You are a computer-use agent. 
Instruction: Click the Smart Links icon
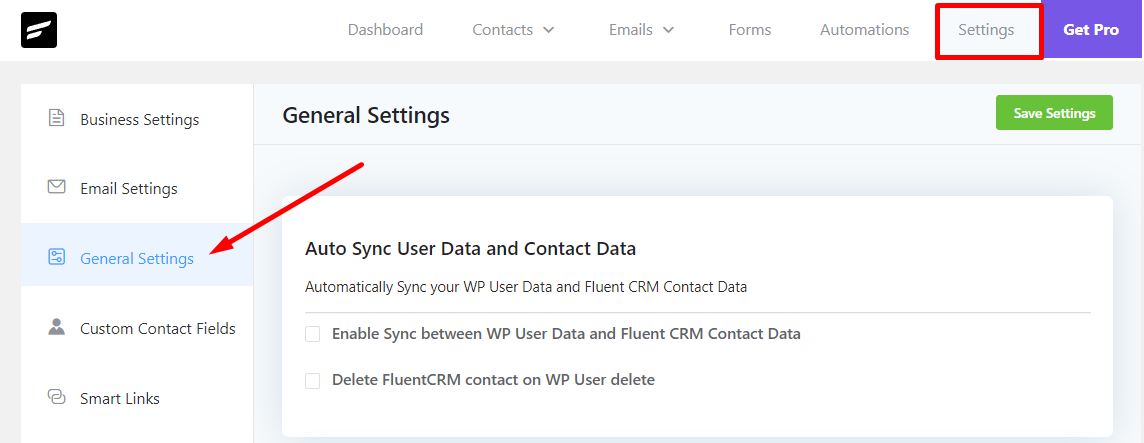(57, 398)
